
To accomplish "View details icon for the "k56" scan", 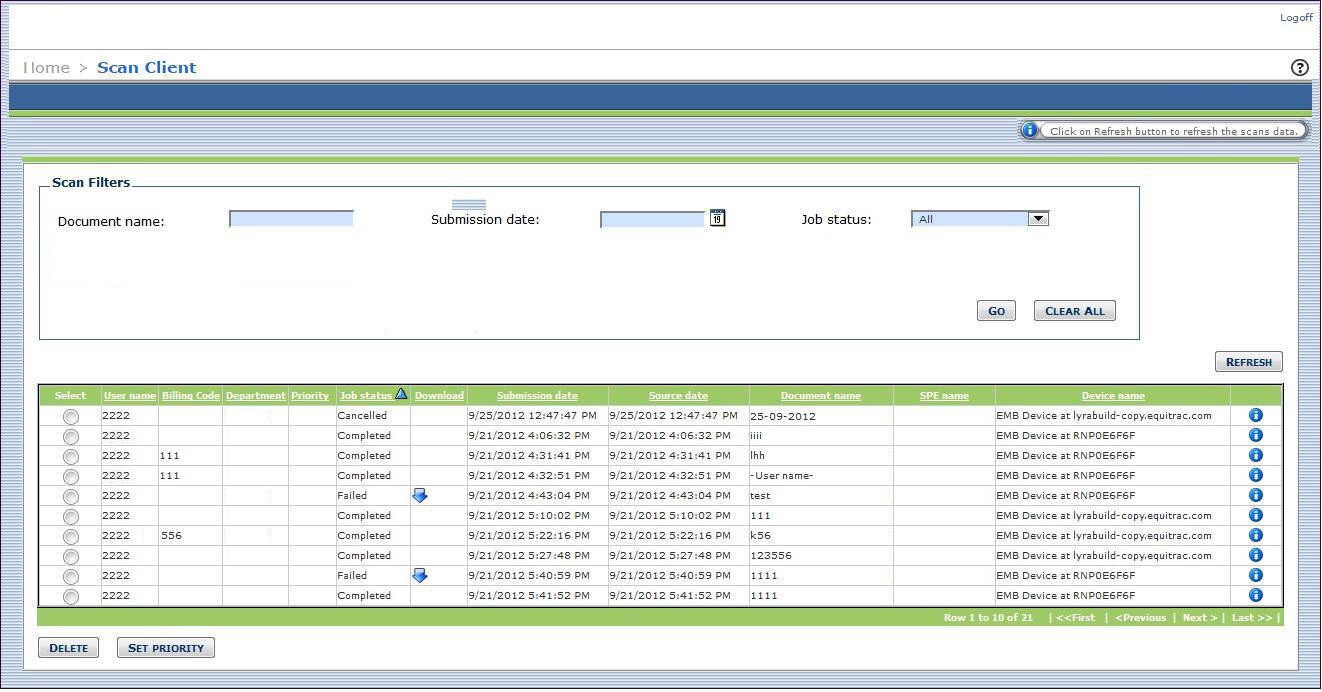I will point(1255,534).
